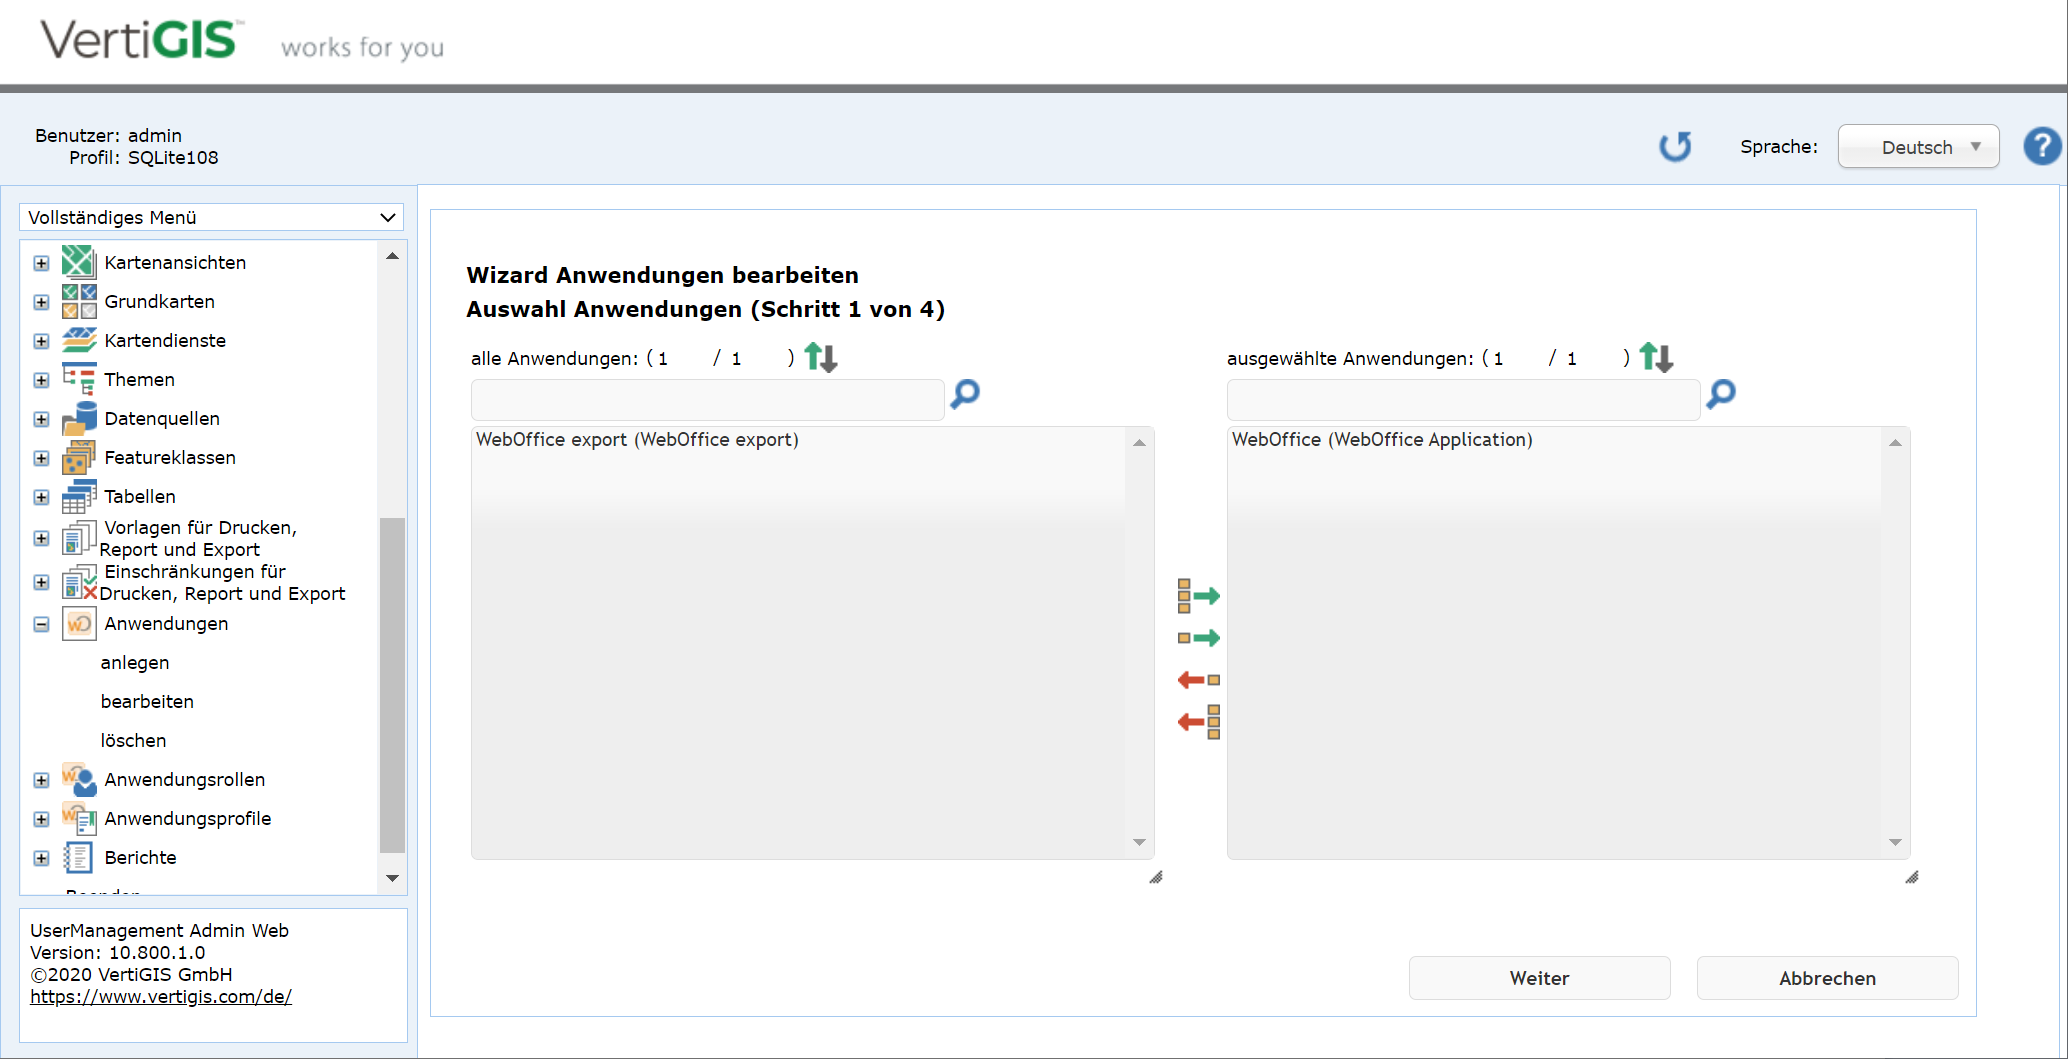Click the Anwendungsprofile menu label
The height and width of the screenshot is (1059, 2068).
click(188, 818)
